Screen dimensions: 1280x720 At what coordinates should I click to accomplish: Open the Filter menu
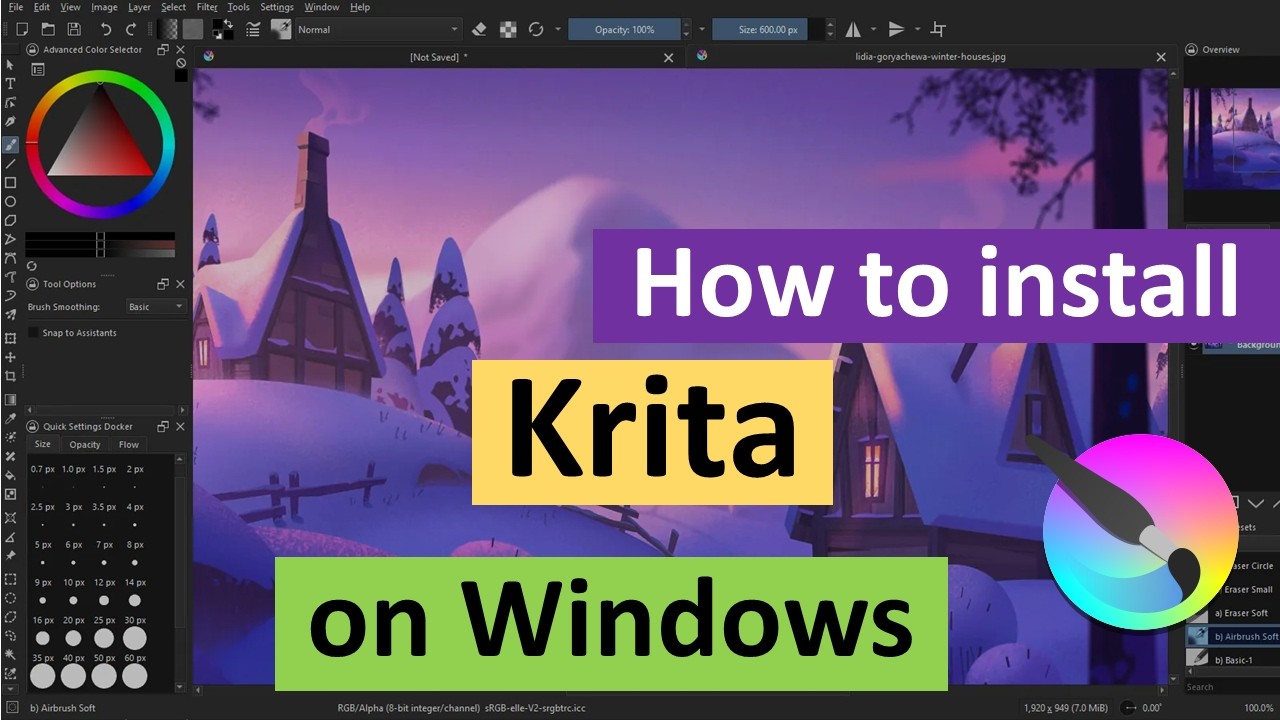pyautogui.click(x=207, y=7)
